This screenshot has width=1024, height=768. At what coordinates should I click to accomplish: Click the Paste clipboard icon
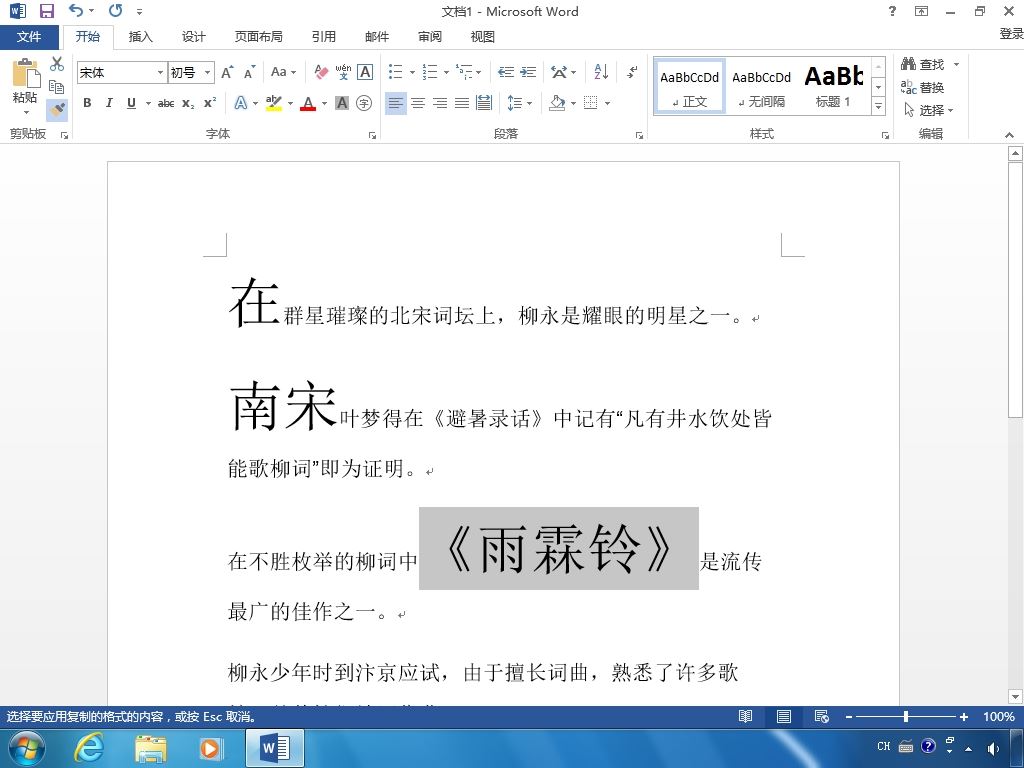[x=25, y=72]
